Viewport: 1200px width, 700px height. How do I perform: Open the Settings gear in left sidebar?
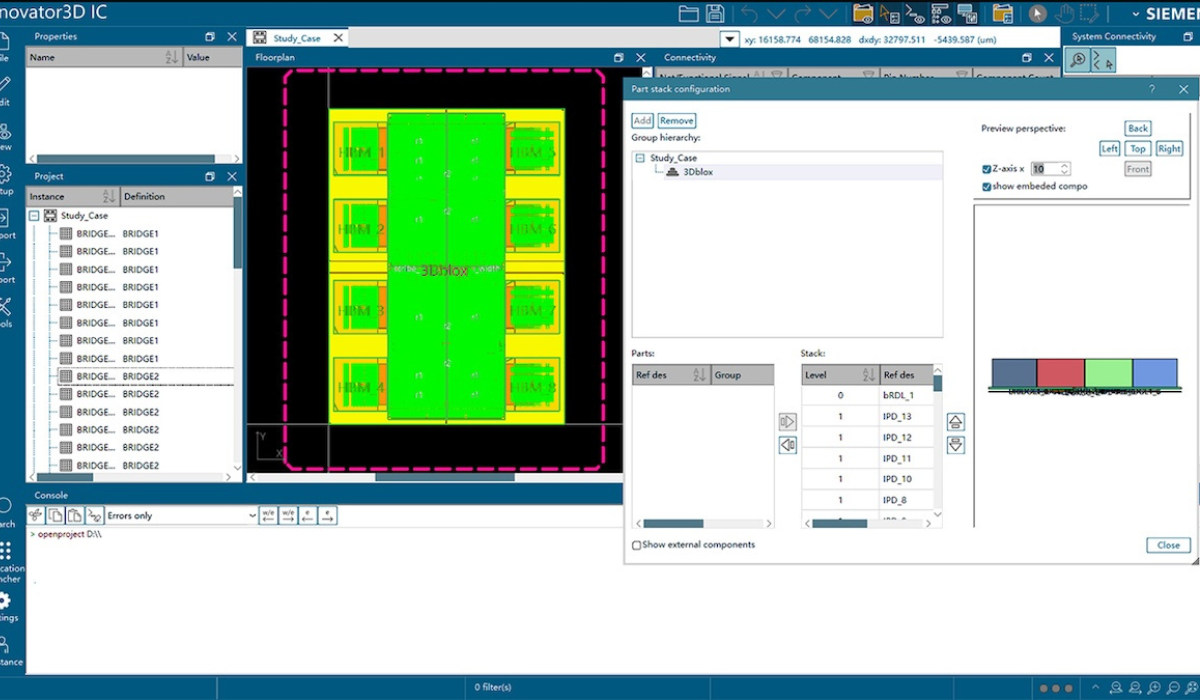coord(5,601)
